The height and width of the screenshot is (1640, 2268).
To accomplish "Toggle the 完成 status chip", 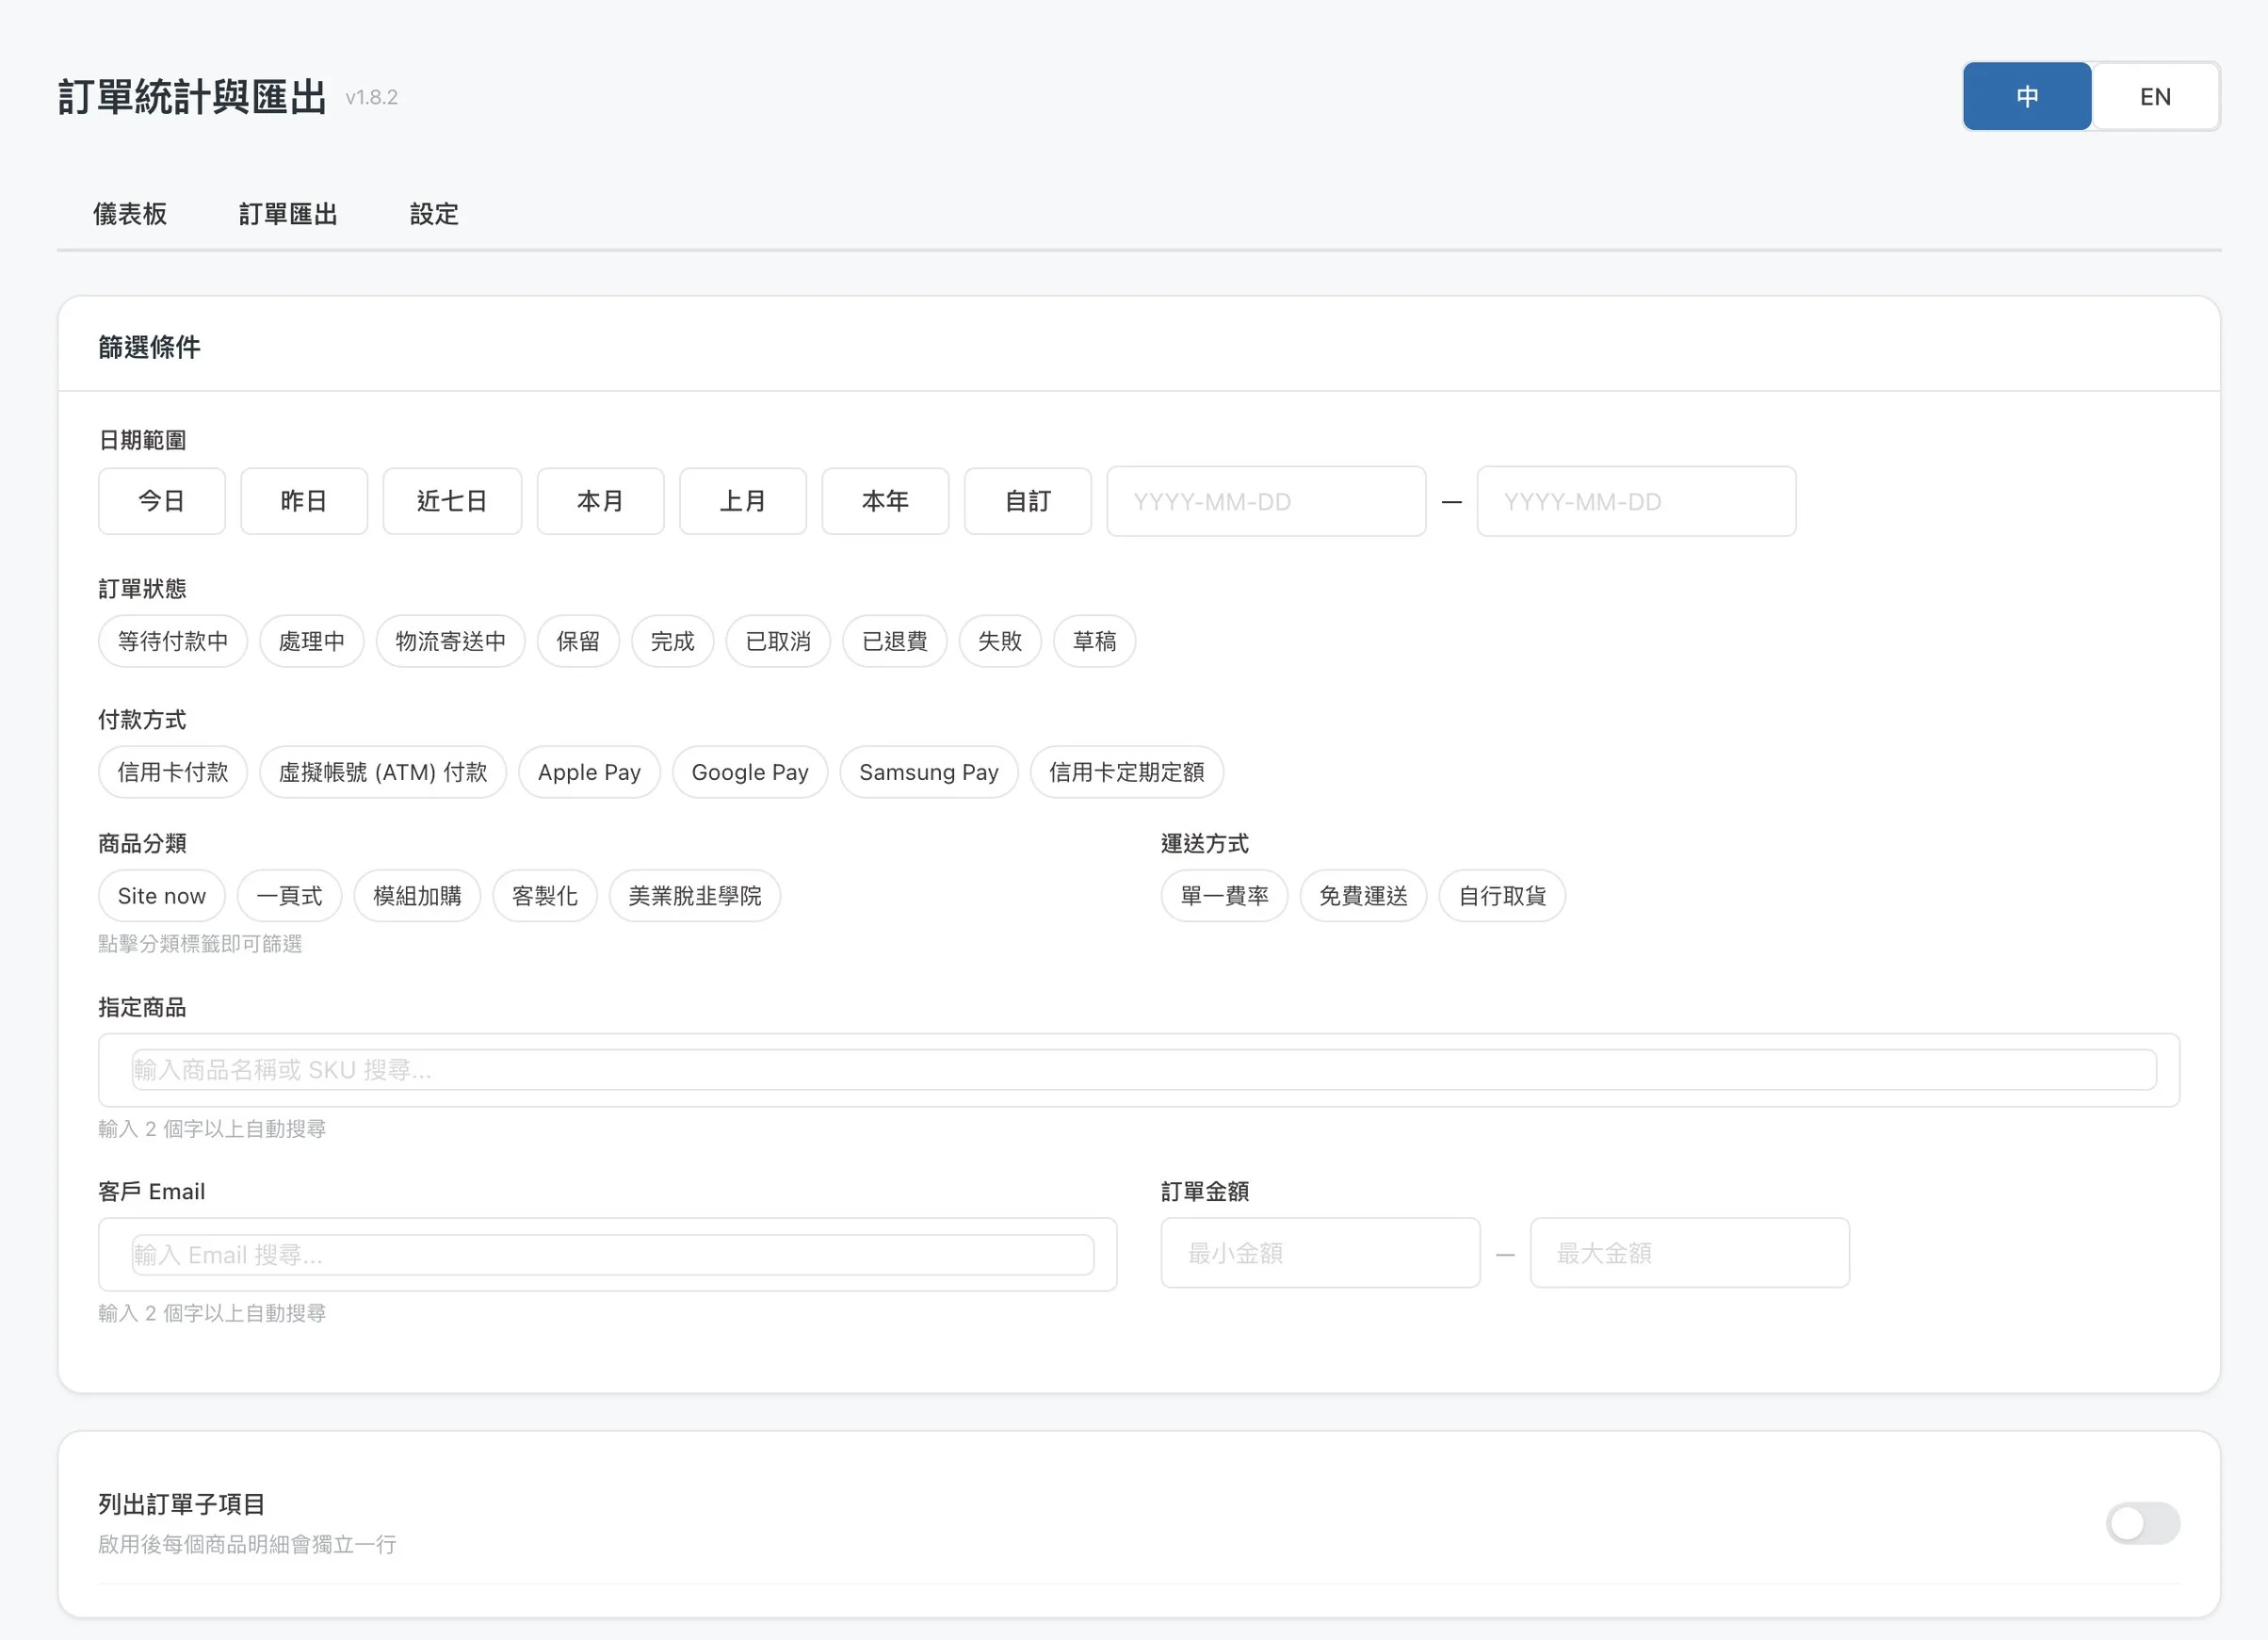I will (x=672, y=641).
